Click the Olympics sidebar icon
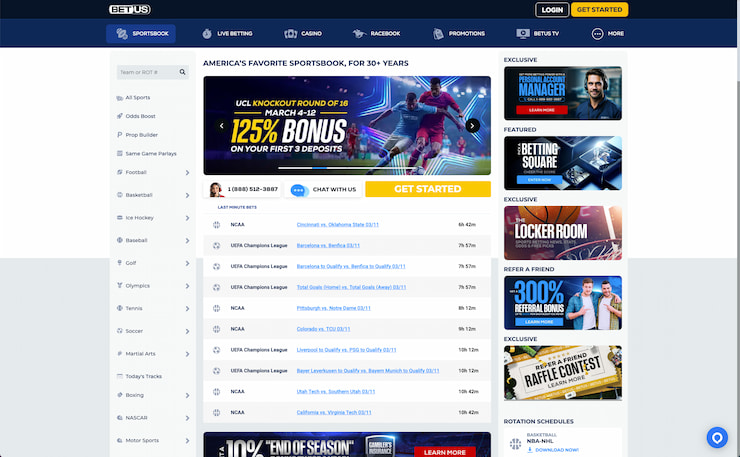 pyautogui.click(x=119, y=285)
